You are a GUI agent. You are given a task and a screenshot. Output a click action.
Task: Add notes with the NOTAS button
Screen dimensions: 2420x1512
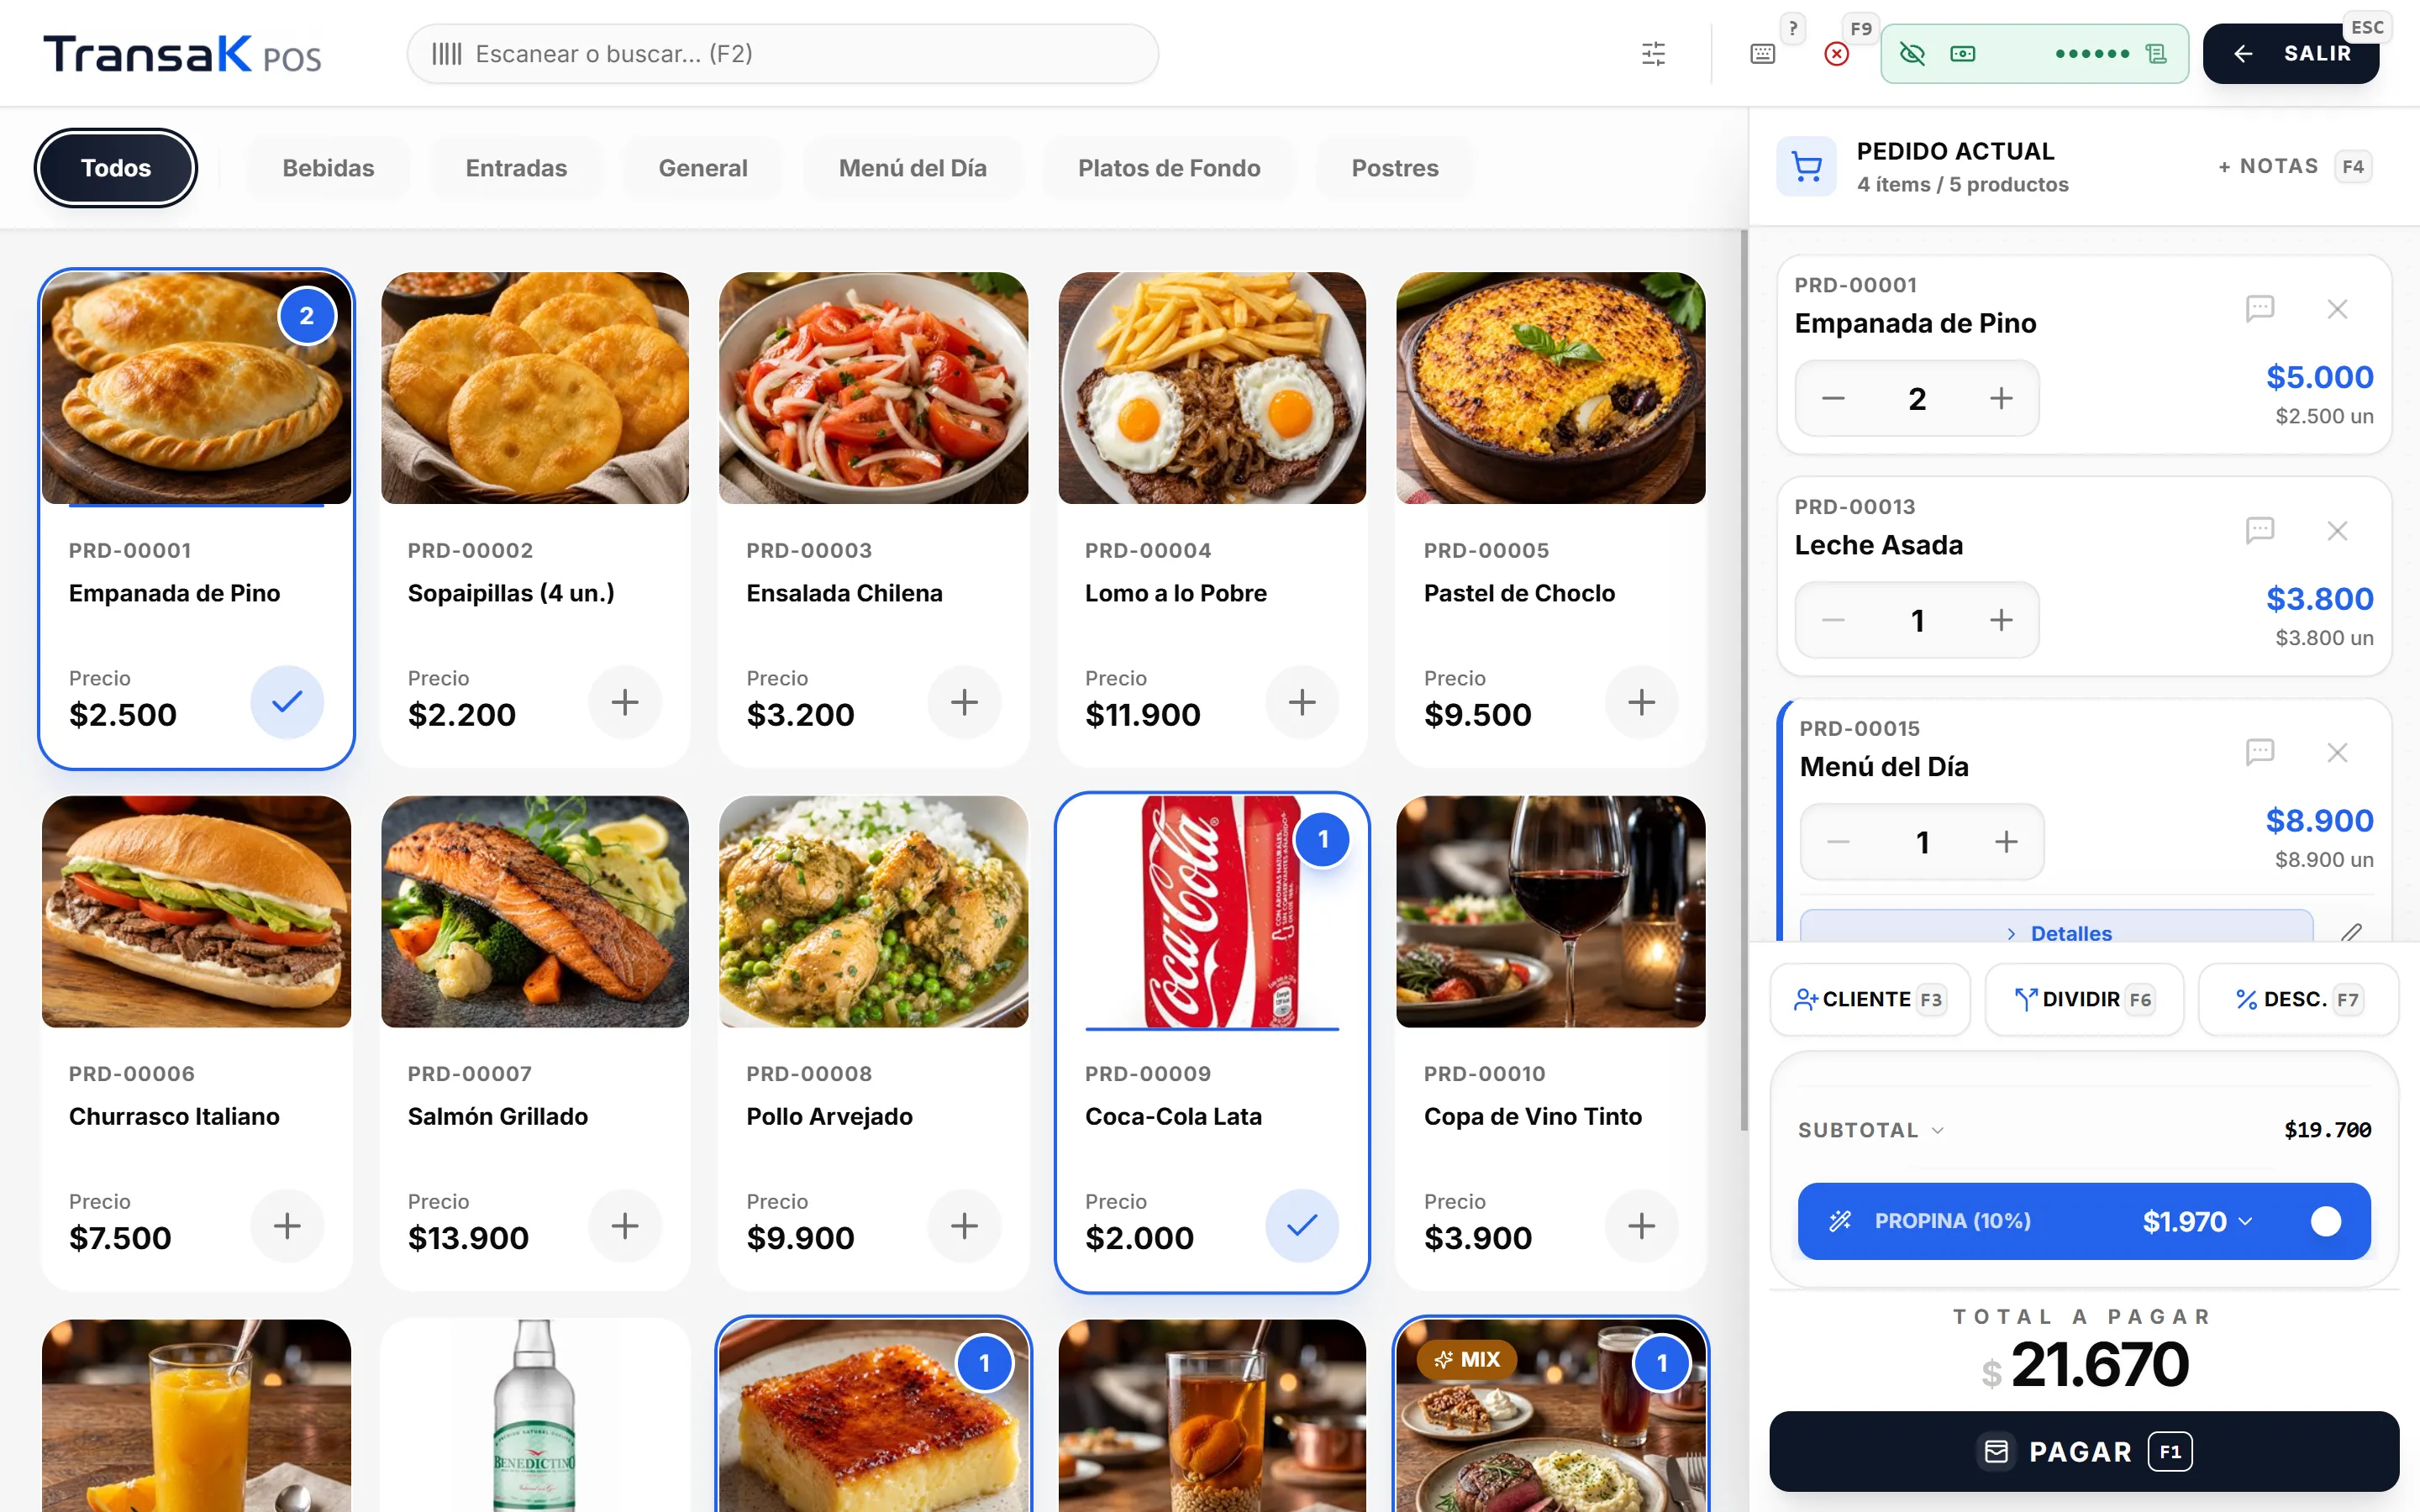(2294, 167)
